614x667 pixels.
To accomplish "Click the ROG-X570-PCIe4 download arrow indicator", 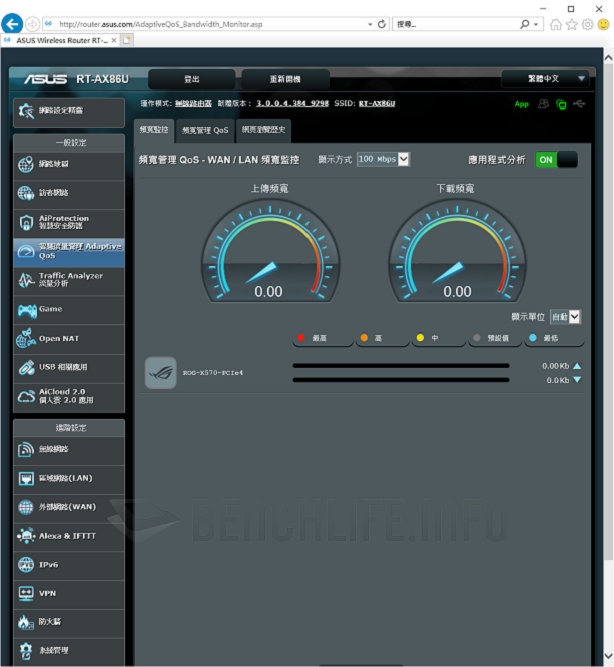I will [577, 380].
